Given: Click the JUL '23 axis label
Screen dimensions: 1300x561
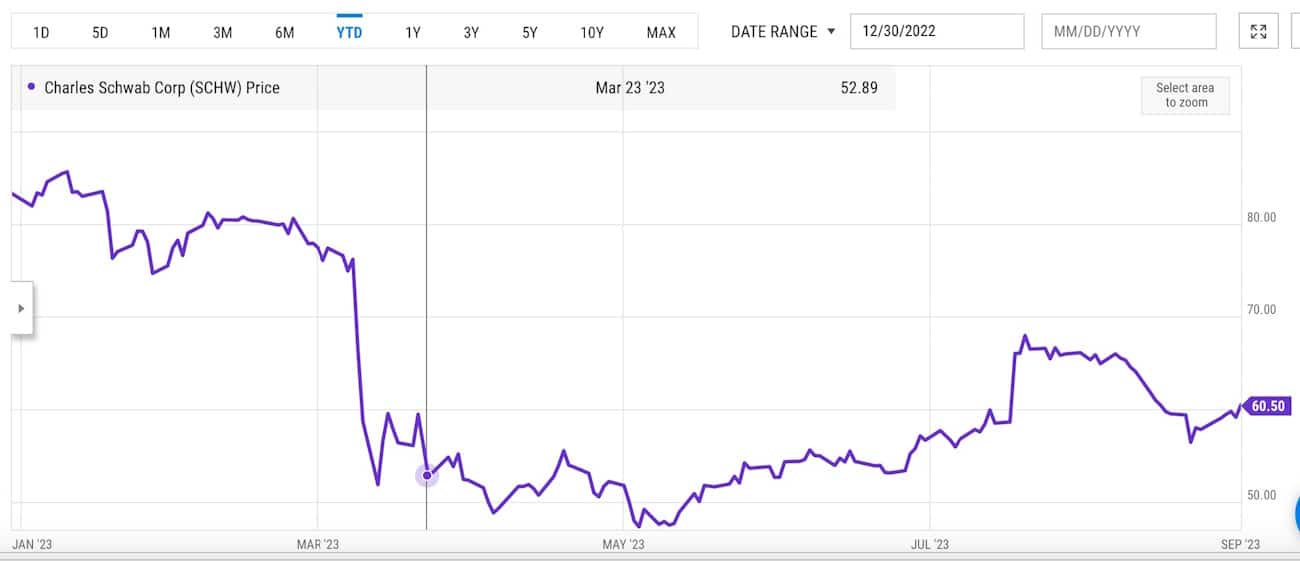Looking at the screenshot, I should [929, 544].
